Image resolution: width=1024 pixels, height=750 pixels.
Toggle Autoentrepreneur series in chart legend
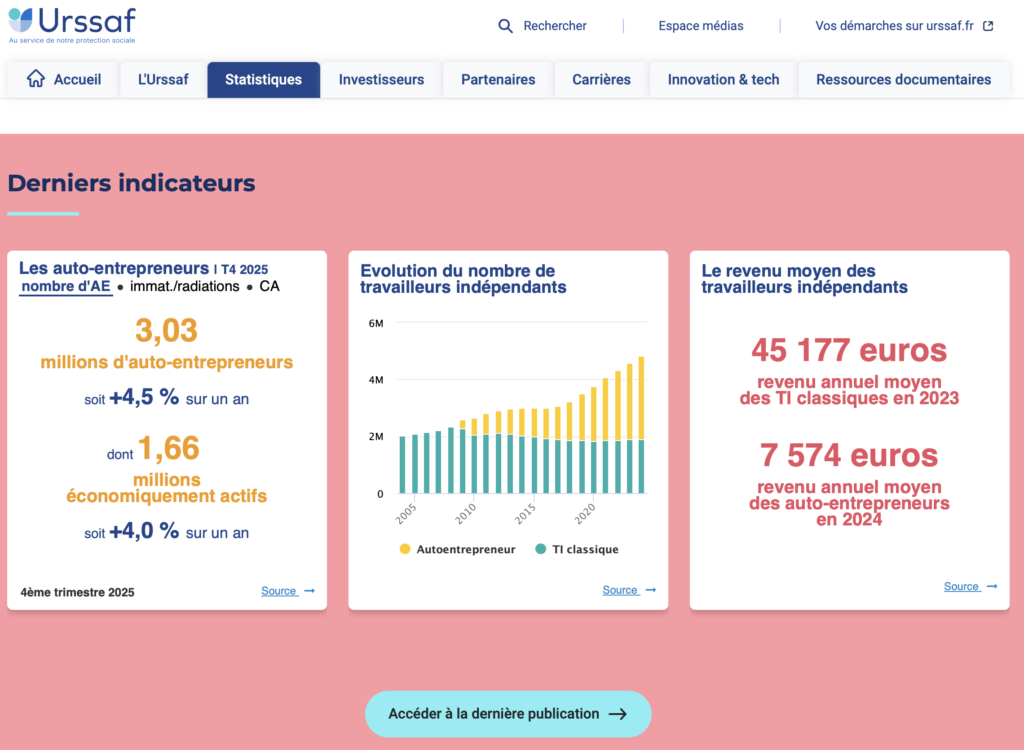(458, 549)
